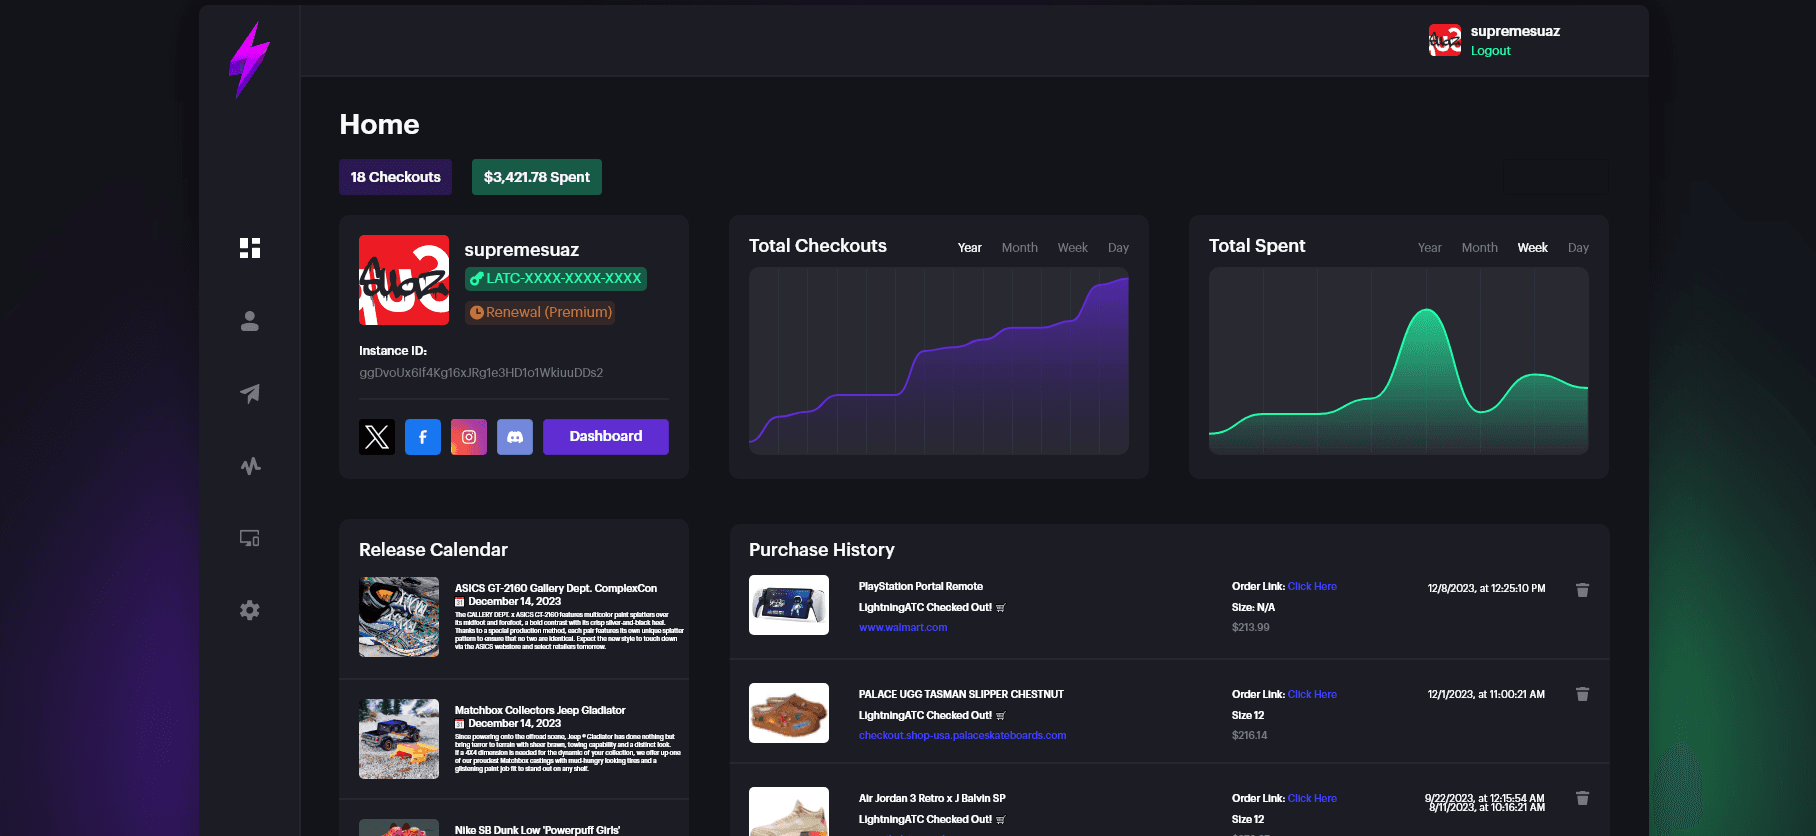
Task: Select Day tab in Total Checkouts
Action: pyautogui.click(x=1118, y=248)
